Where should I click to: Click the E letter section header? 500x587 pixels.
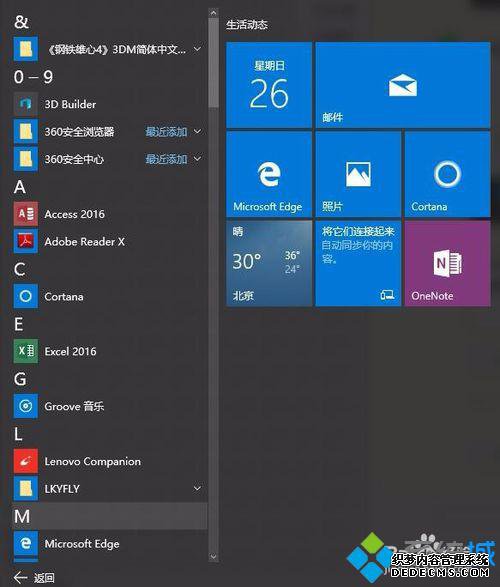(x=19, y=324)
